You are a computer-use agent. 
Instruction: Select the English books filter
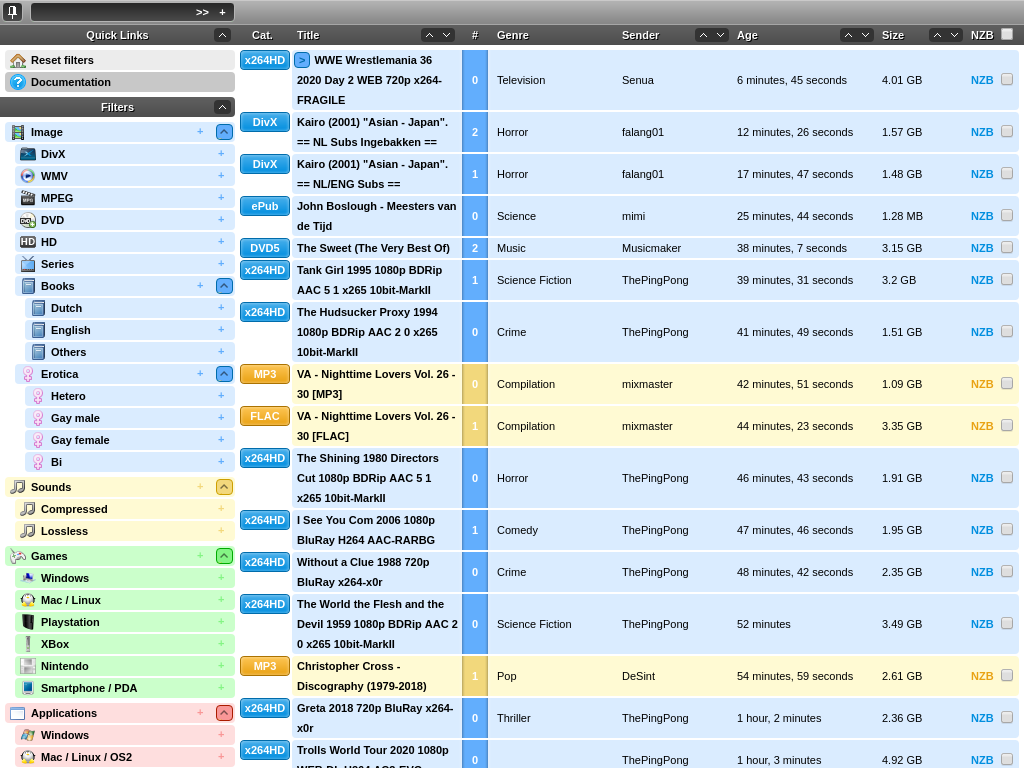(70, 330)
